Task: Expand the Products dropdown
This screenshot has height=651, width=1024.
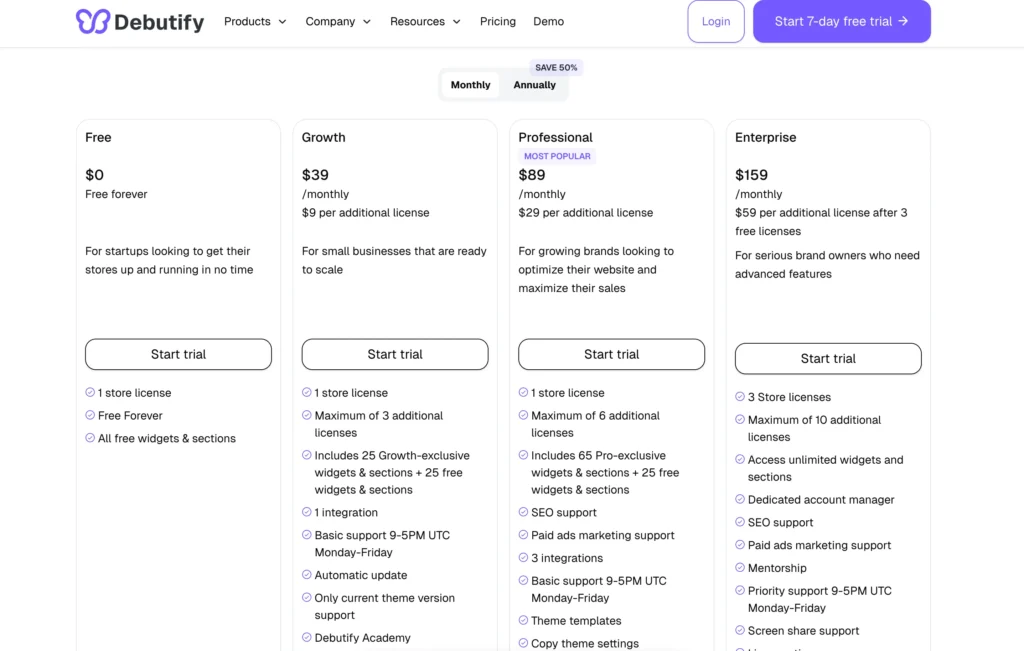Action: tap(254, 21)
